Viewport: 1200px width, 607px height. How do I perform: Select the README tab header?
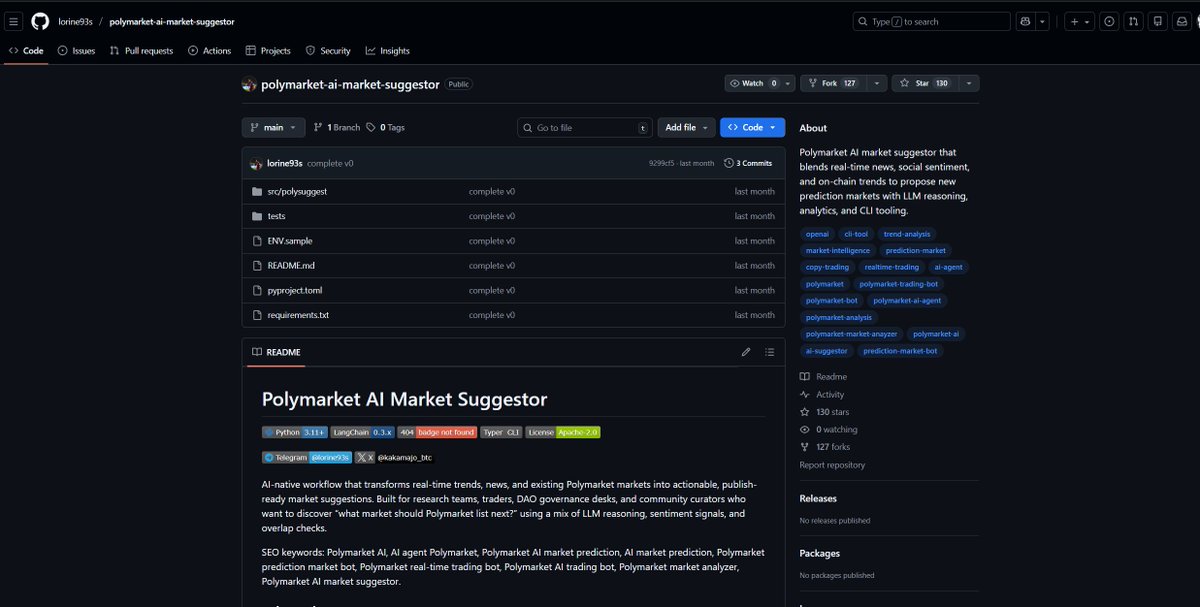pos(276,352)
